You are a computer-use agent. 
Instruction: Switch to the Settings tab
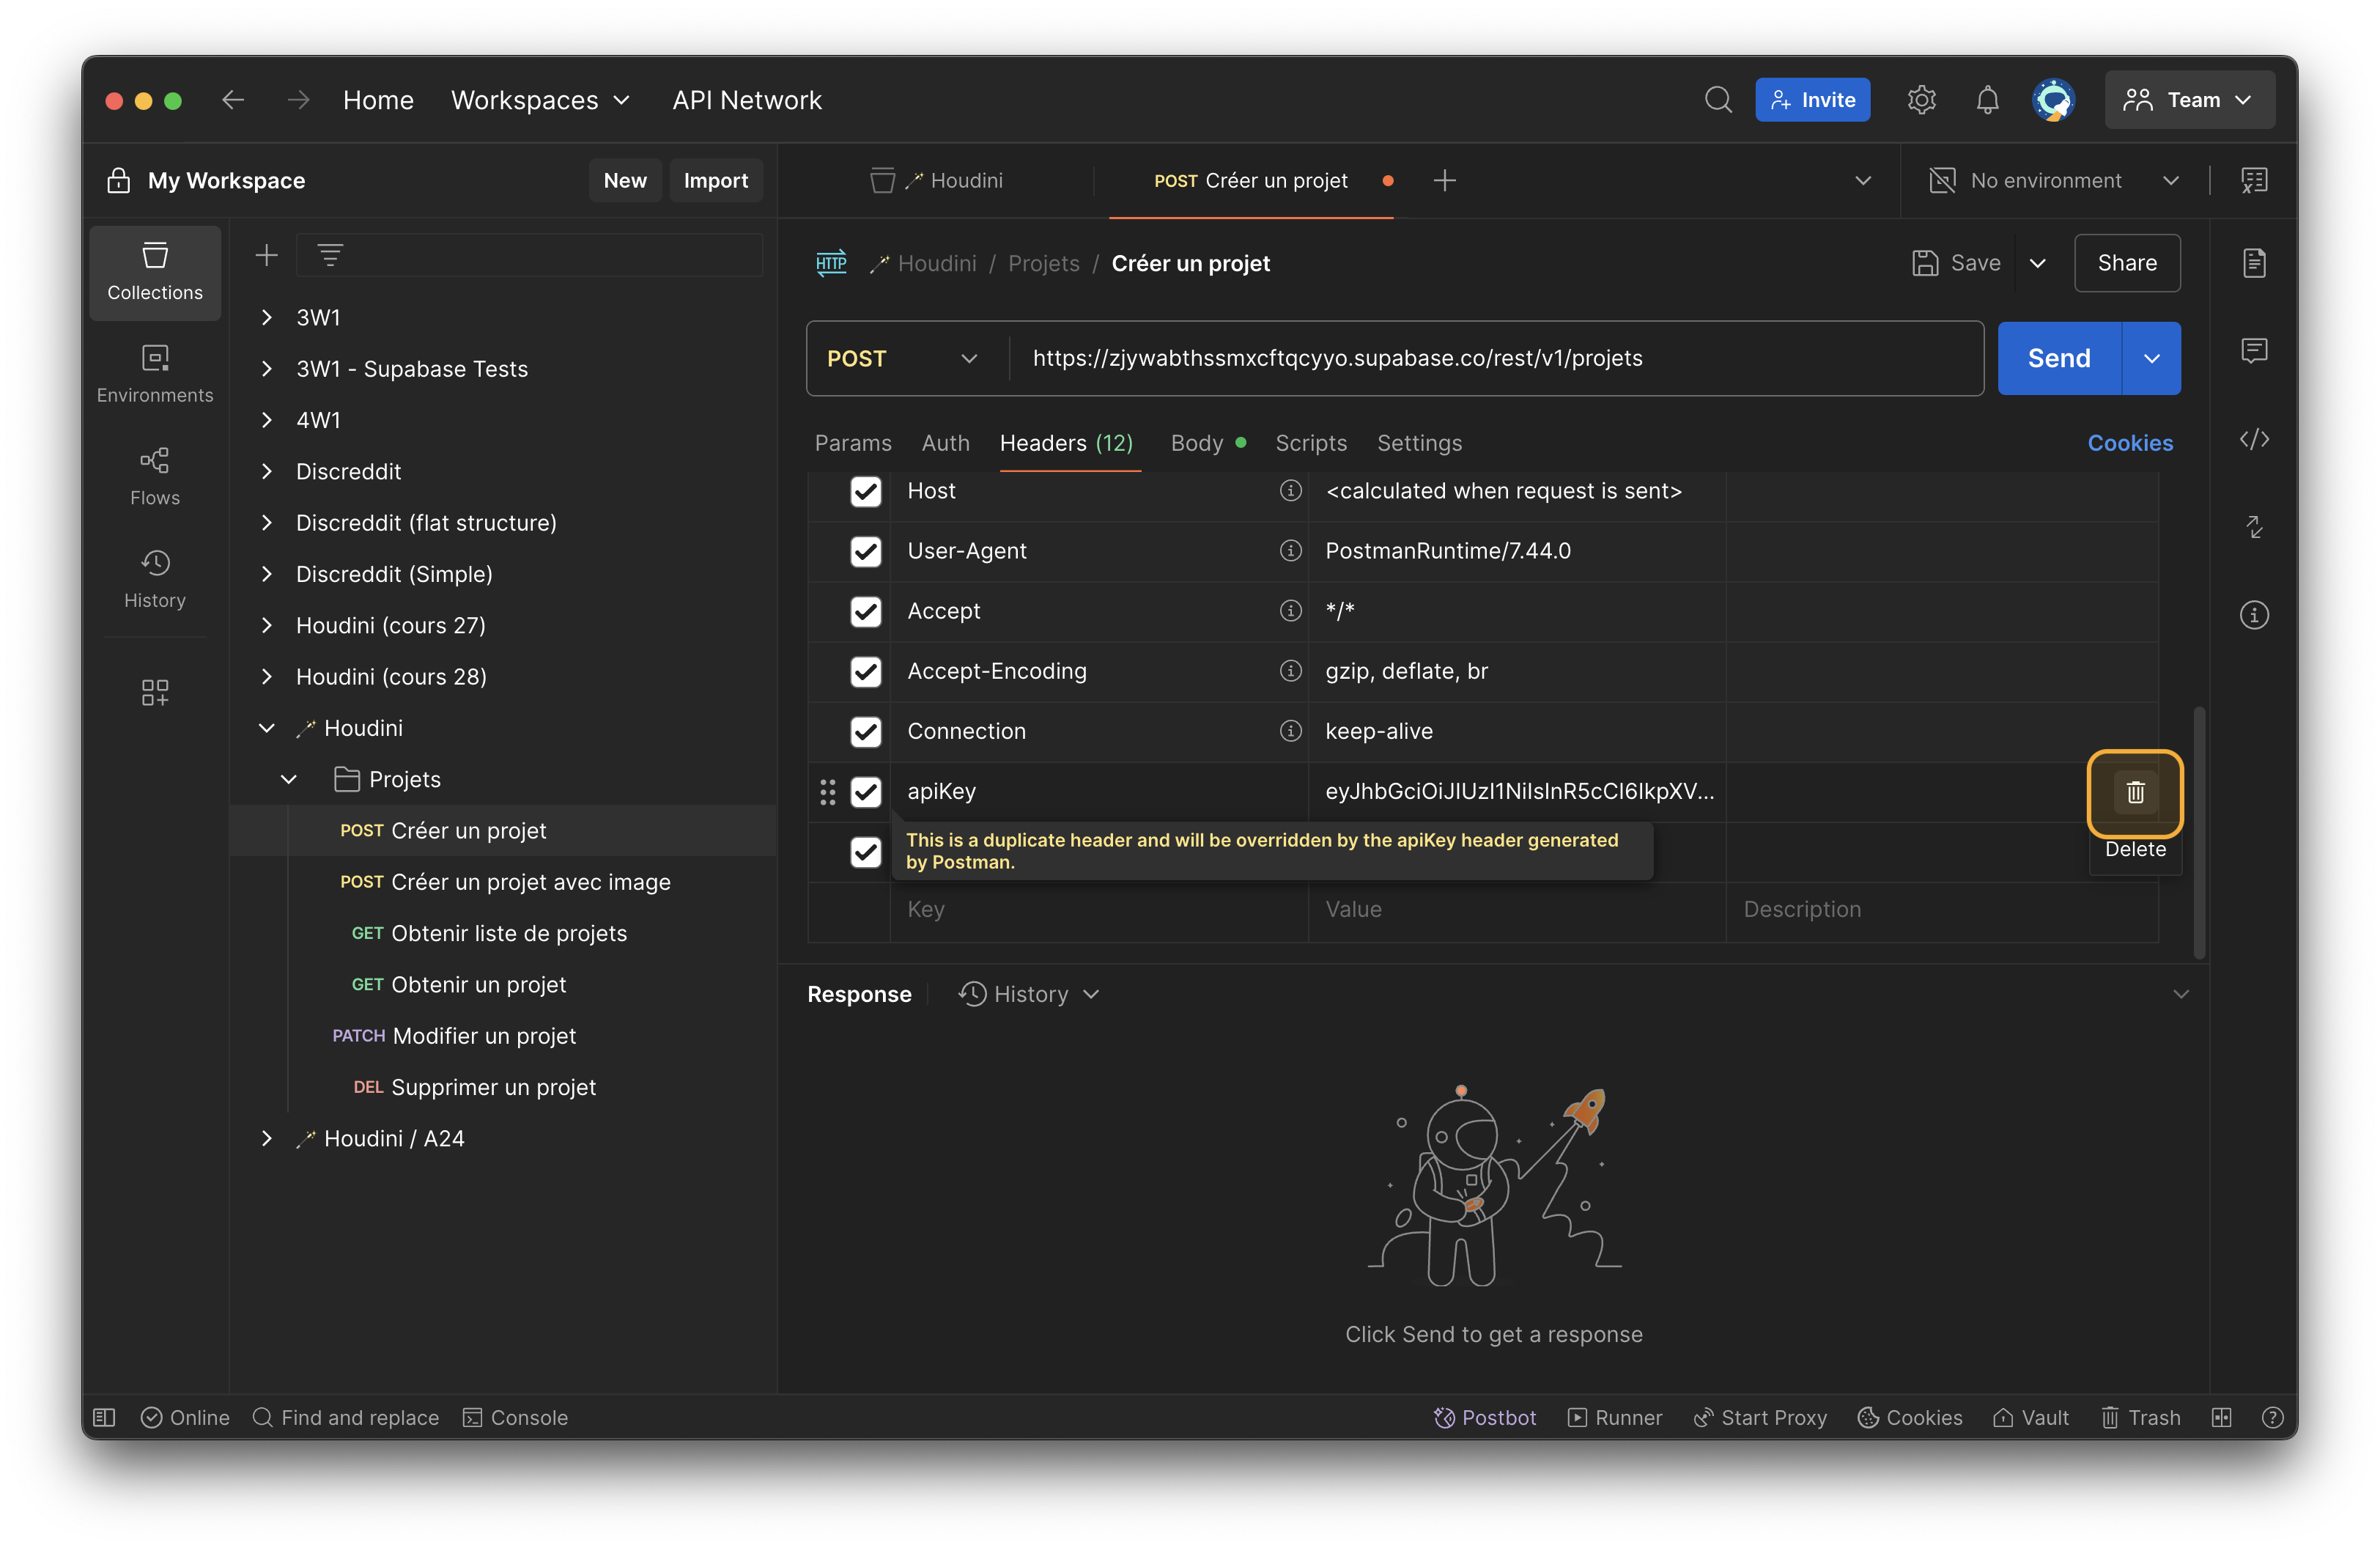(1419, 443)
